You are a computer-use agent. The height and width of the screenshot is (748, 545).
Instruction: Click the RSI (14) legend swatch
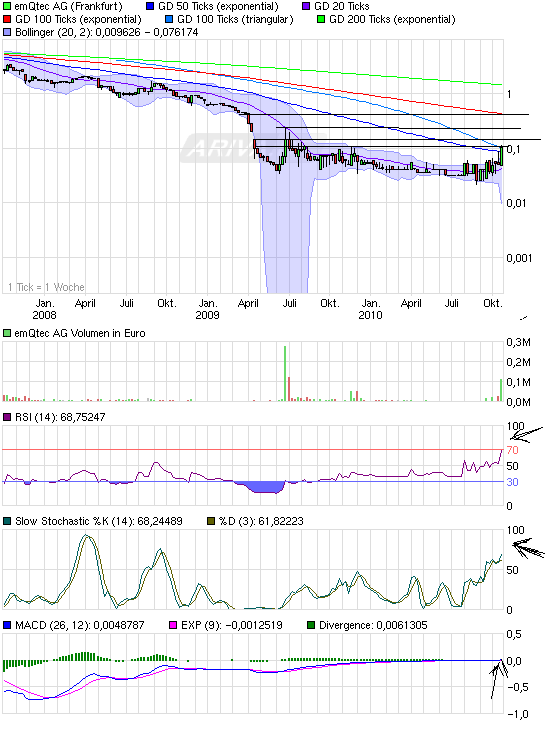pos(7,417)
